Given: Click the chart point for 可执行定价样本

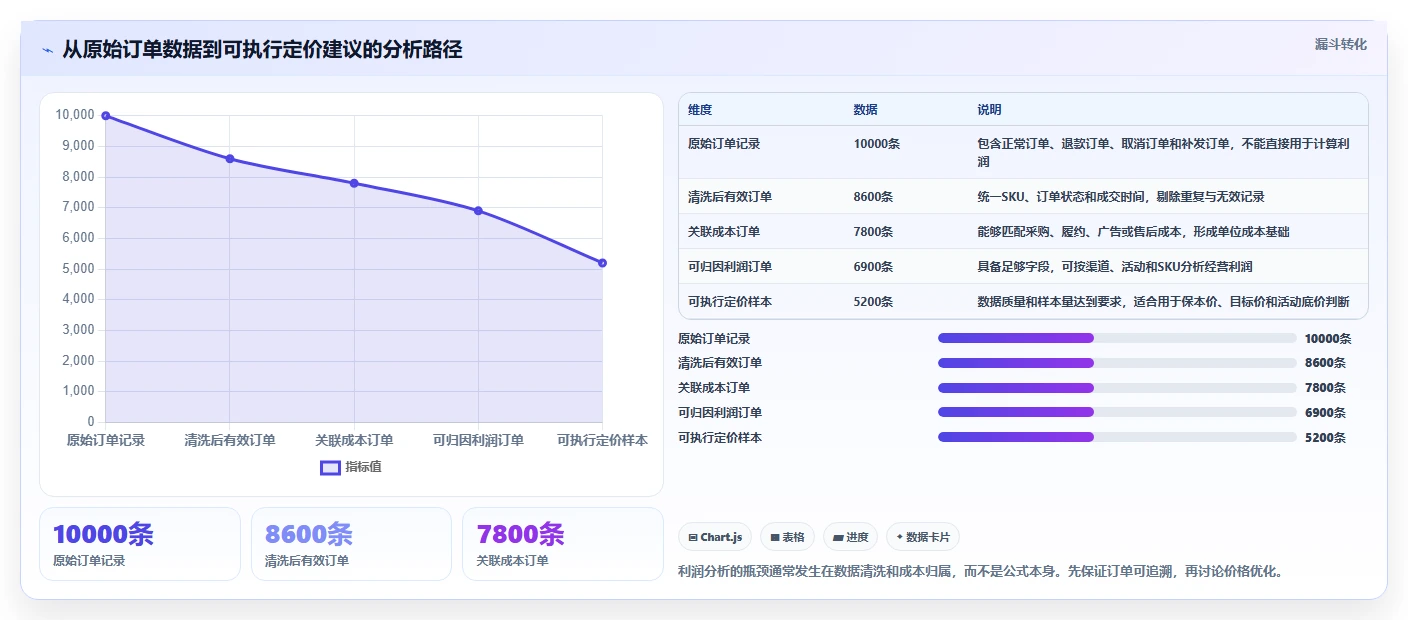Looking at the screenshot, I should coord(602,263).
